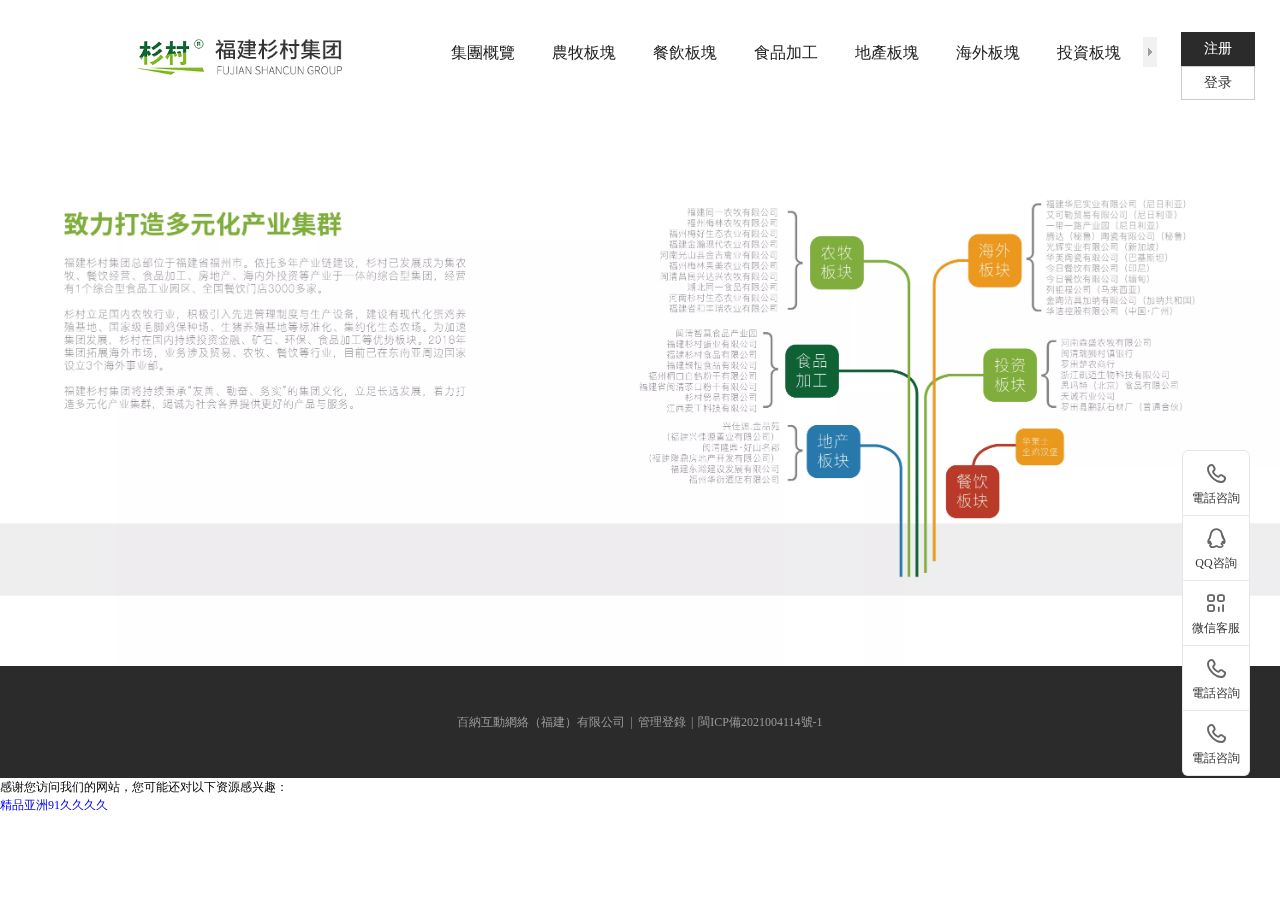Expand more navigation items with the arrow
This screenshot has width=1287, height=900.
coord(1150,52)
